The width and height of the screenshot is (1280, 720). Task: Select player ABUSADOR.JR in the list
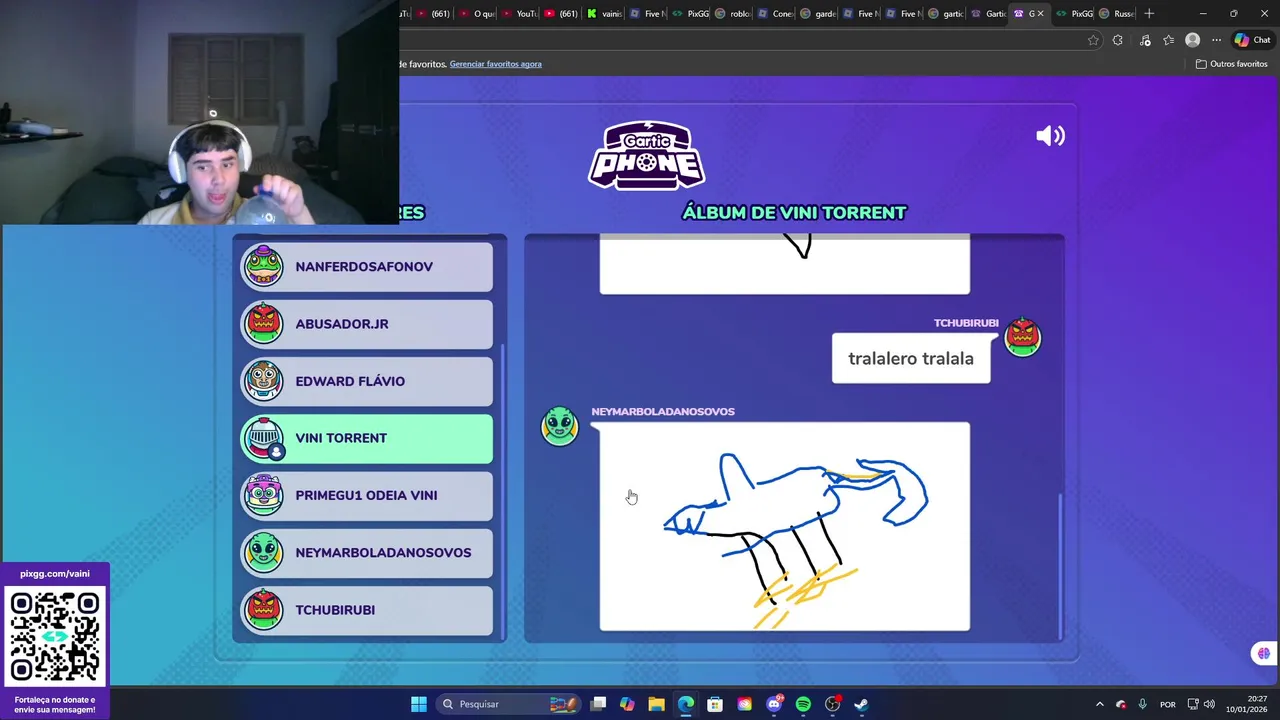click(367, 324)
